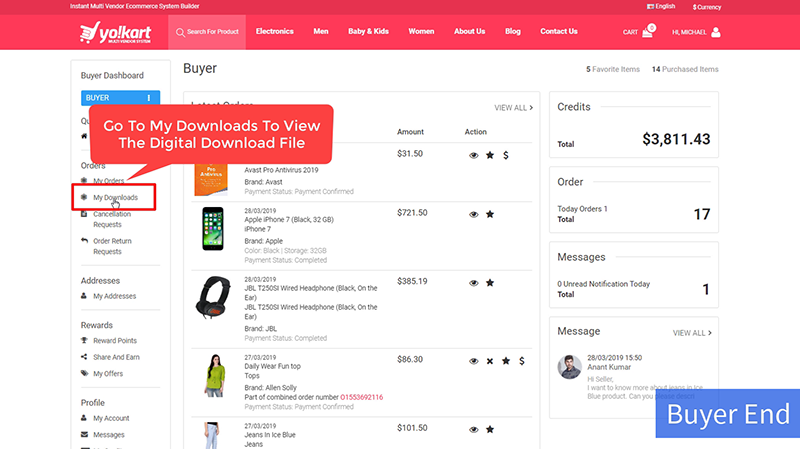The image size is (800, 449).
Task: Open 5 Favorite Items link
Action: click(x=613, y=69)
